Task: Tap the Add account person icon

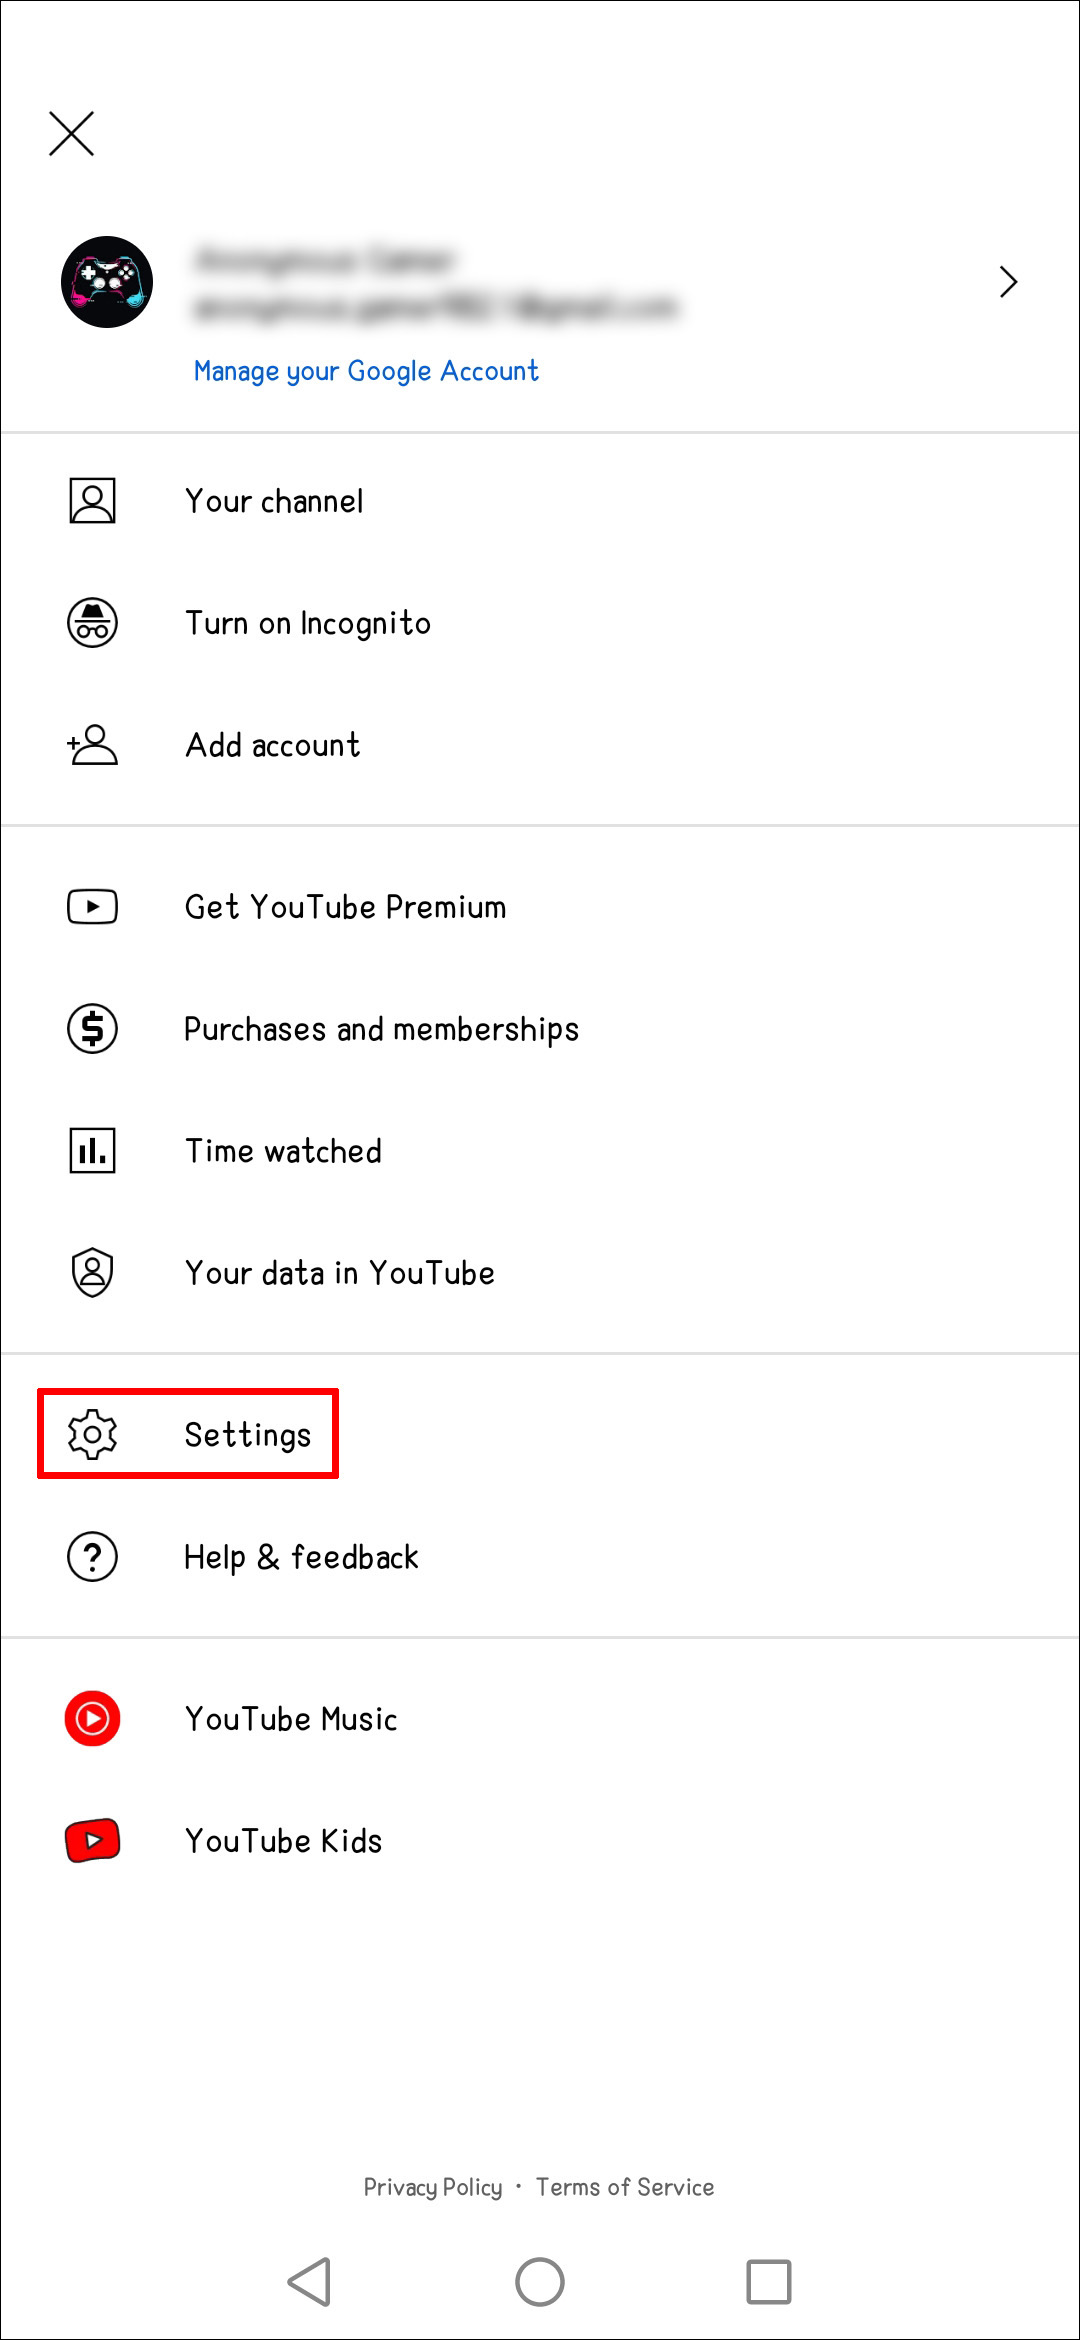Action: [x=92, y=745]
